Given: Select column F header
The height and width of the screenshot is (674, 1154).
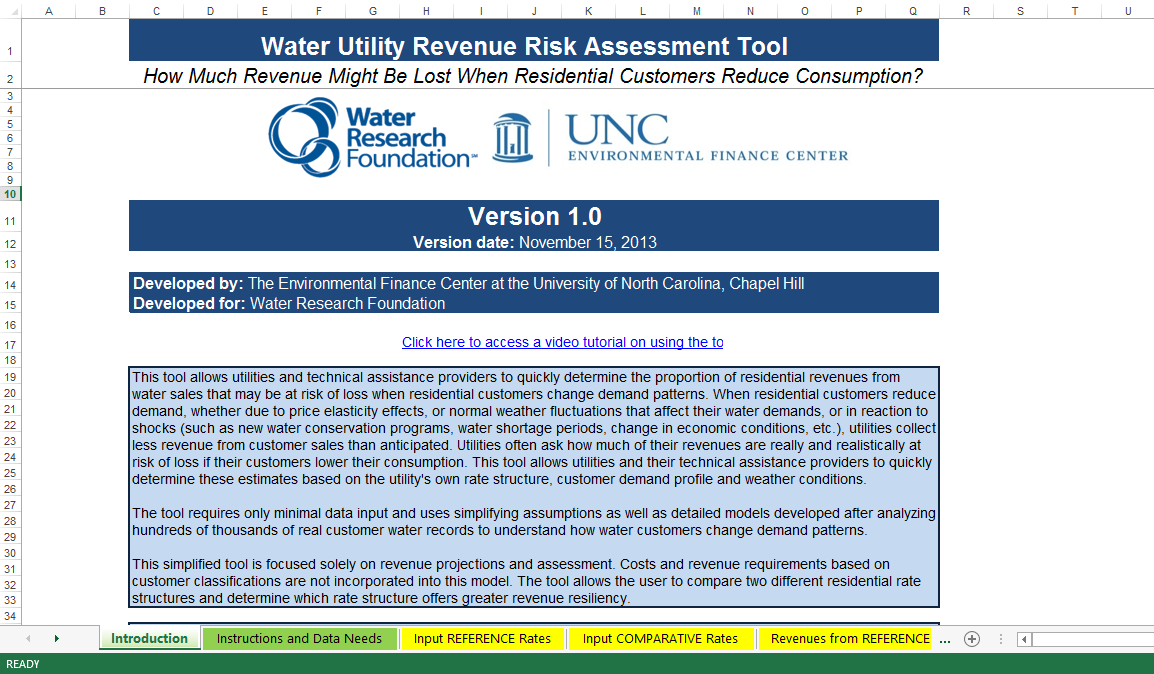Looking at the screenshot, I should 319,11.
